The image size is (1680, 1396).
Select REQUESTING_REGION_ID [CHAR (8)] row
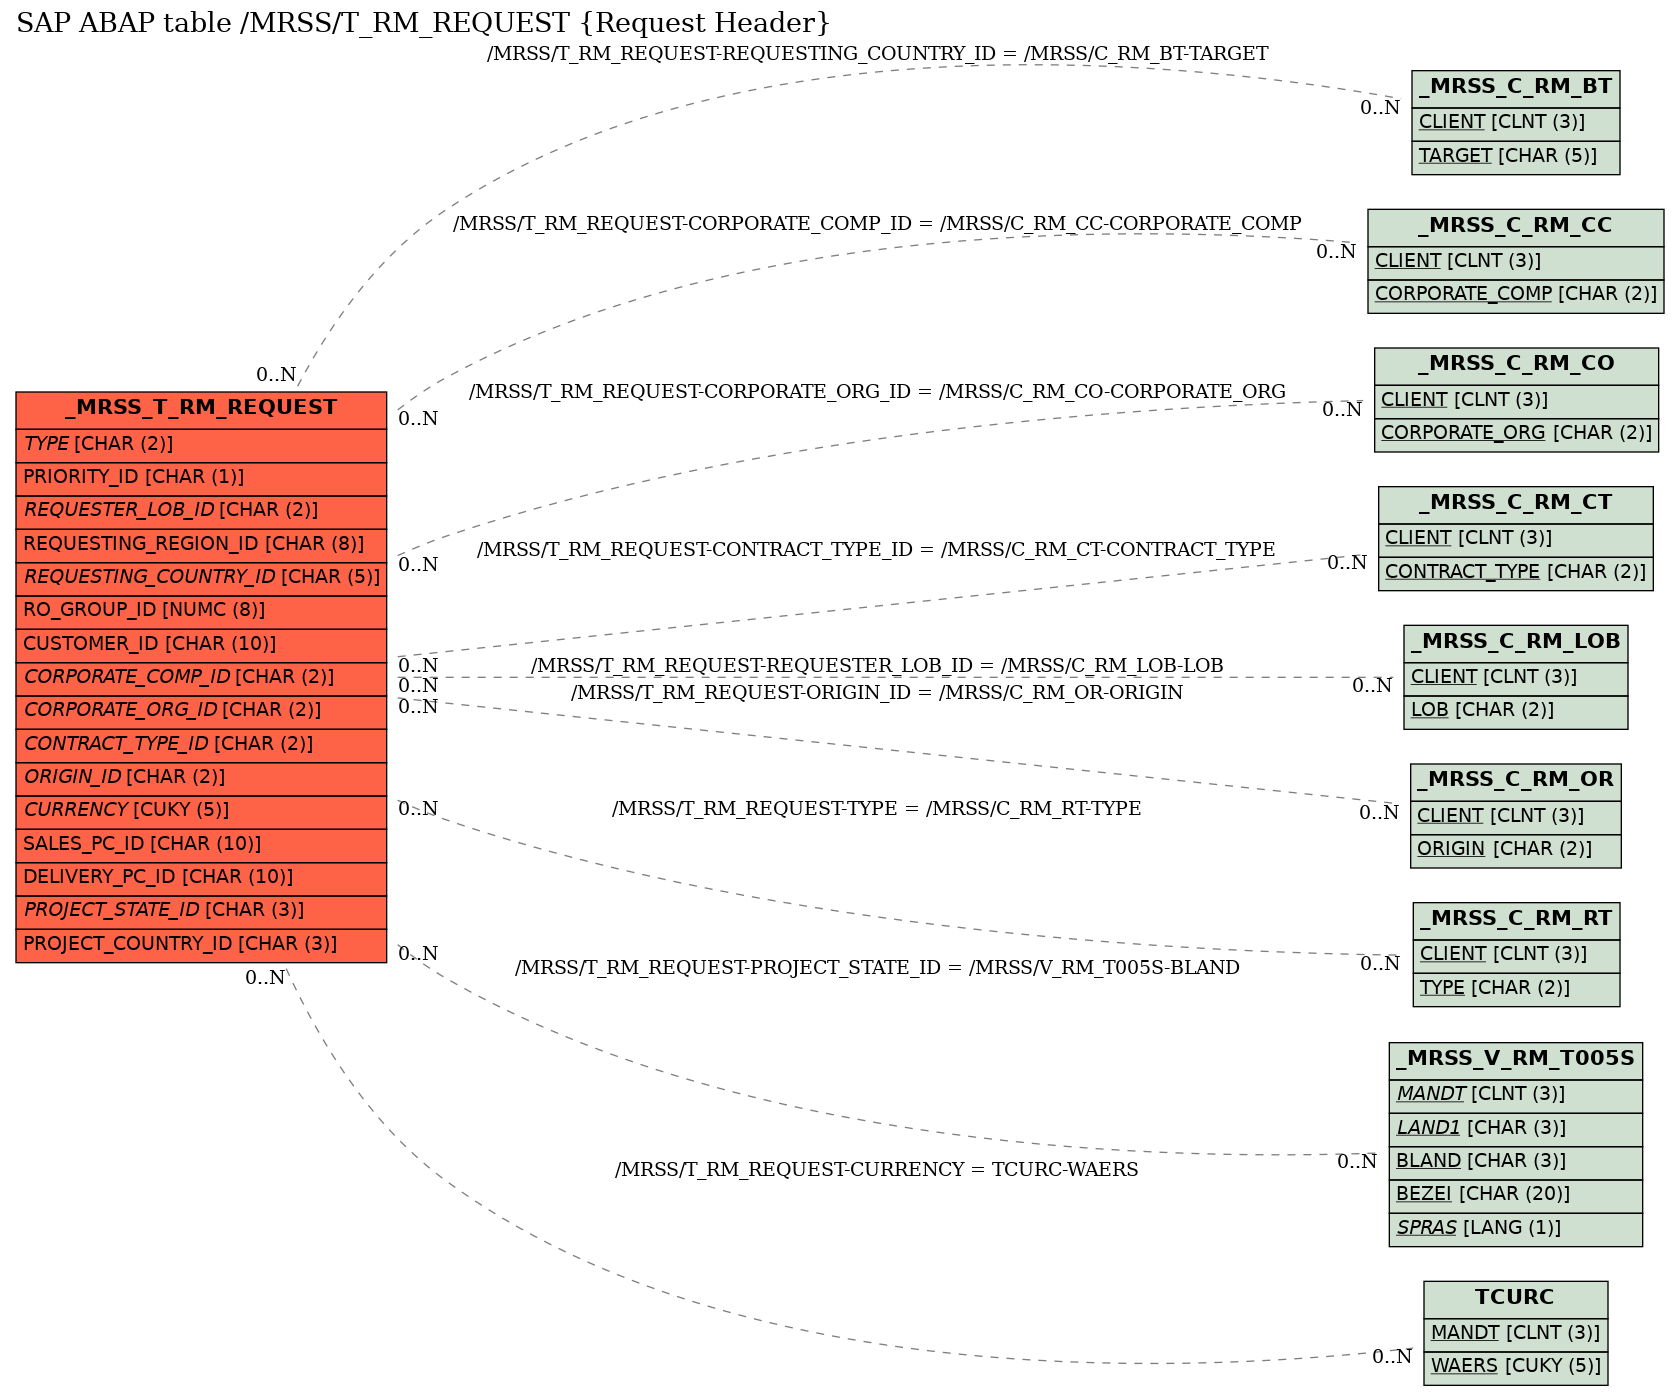201,545
